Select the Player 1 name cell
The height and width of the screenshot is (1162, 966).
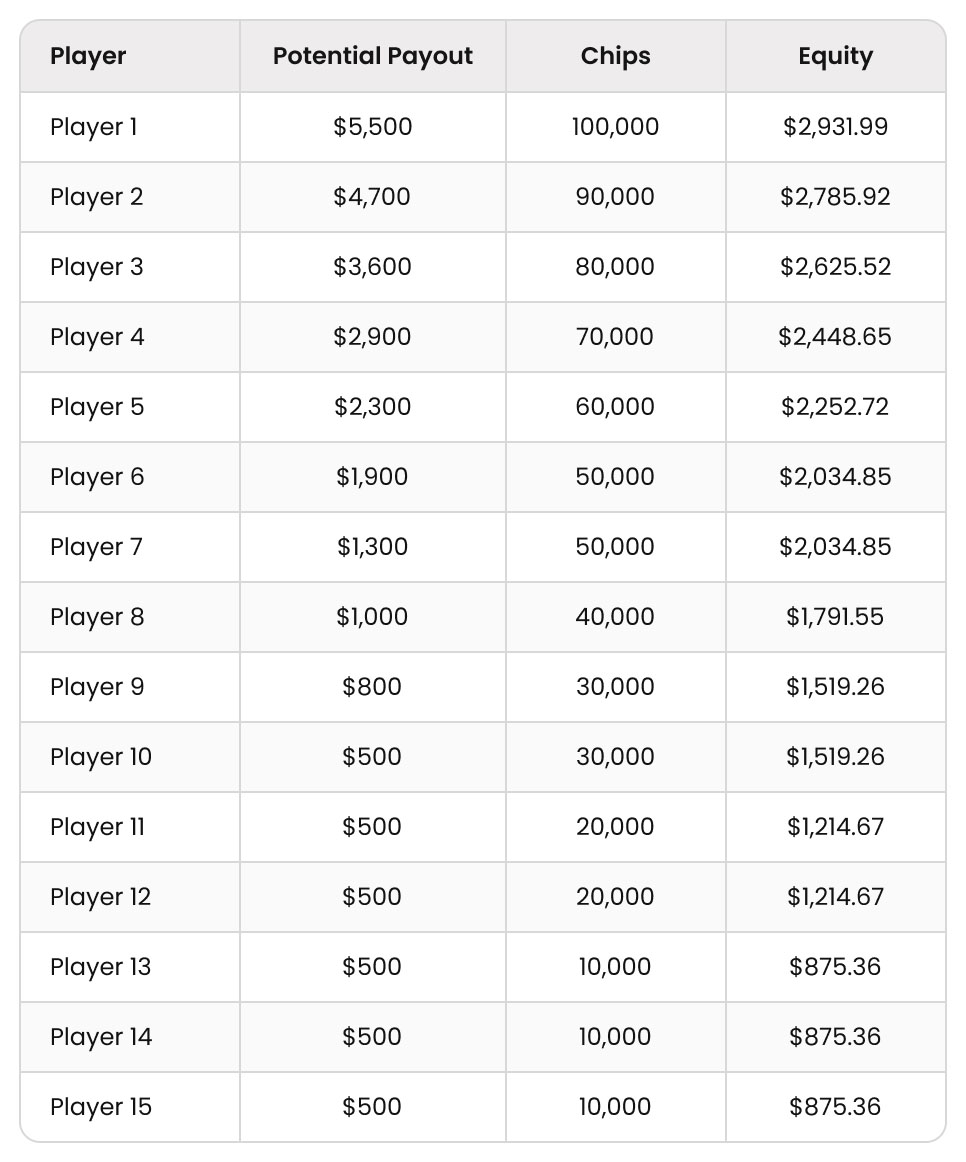pyautogui.click(x=94, y=127)
